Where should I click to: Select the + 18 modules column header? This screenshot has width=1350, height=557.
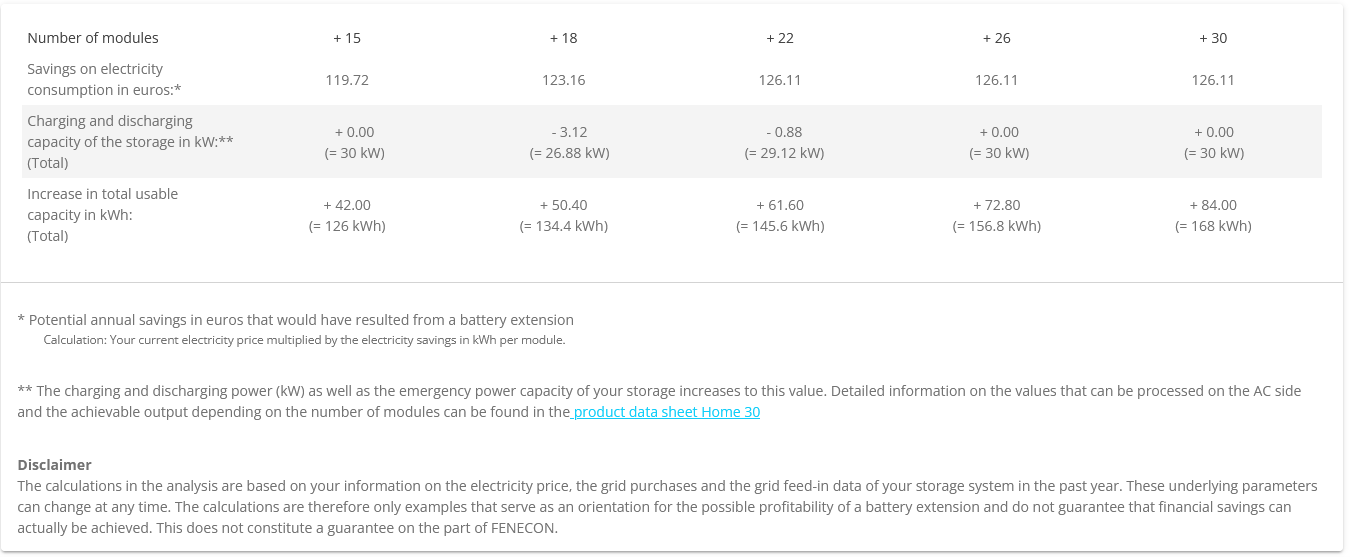coord(563,38)
